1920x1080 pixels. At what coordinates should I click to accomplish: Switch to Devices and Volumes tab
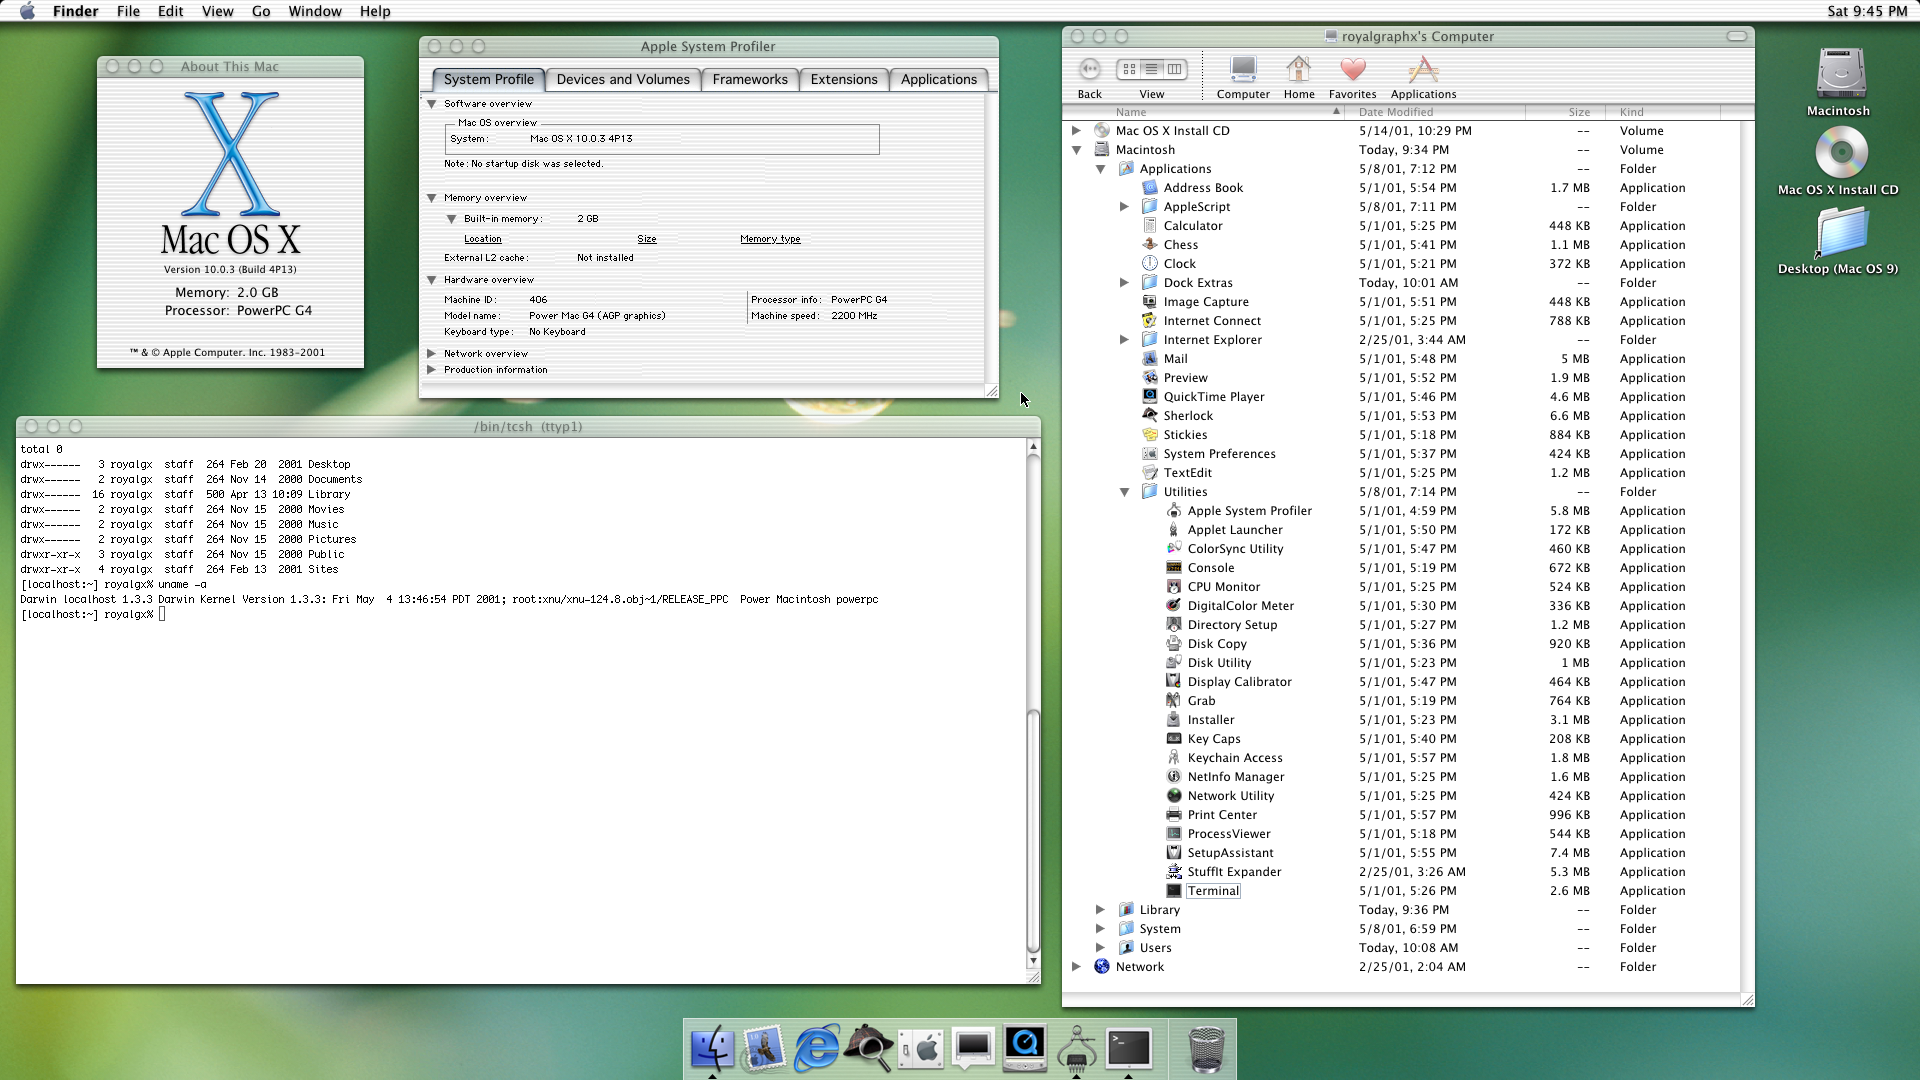[623, 79]
